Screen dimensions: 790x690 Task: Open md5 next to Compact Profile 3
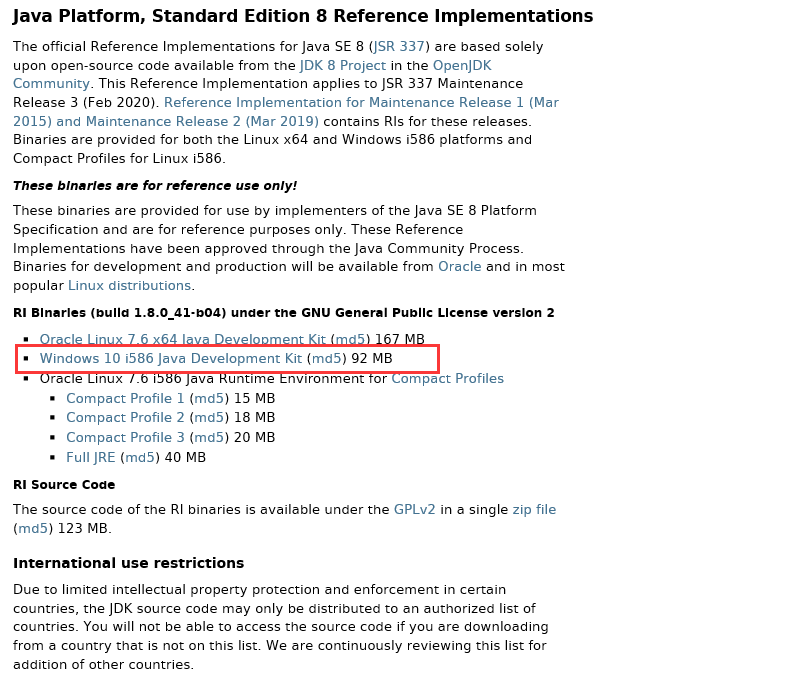click(209, 438)
